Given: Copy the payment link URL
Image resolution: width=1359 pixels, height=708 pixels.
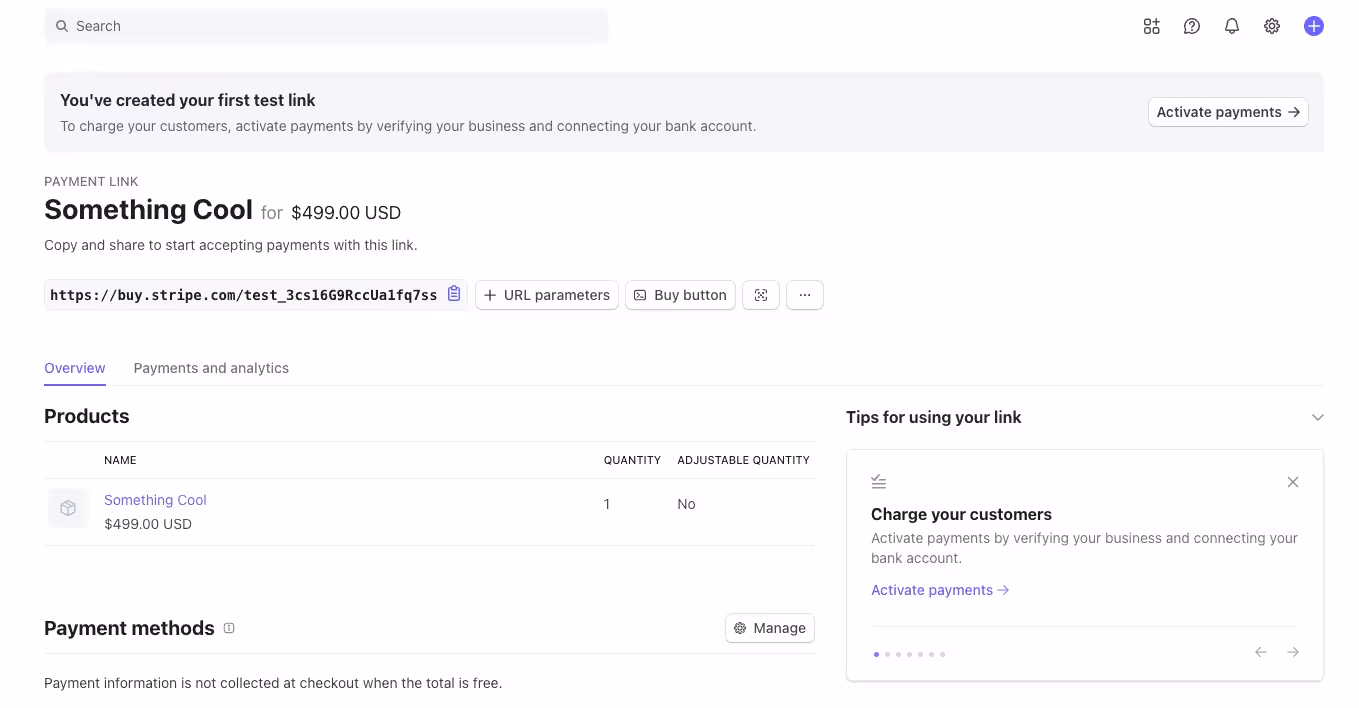Looking at the screenshot, I should 454,294.
